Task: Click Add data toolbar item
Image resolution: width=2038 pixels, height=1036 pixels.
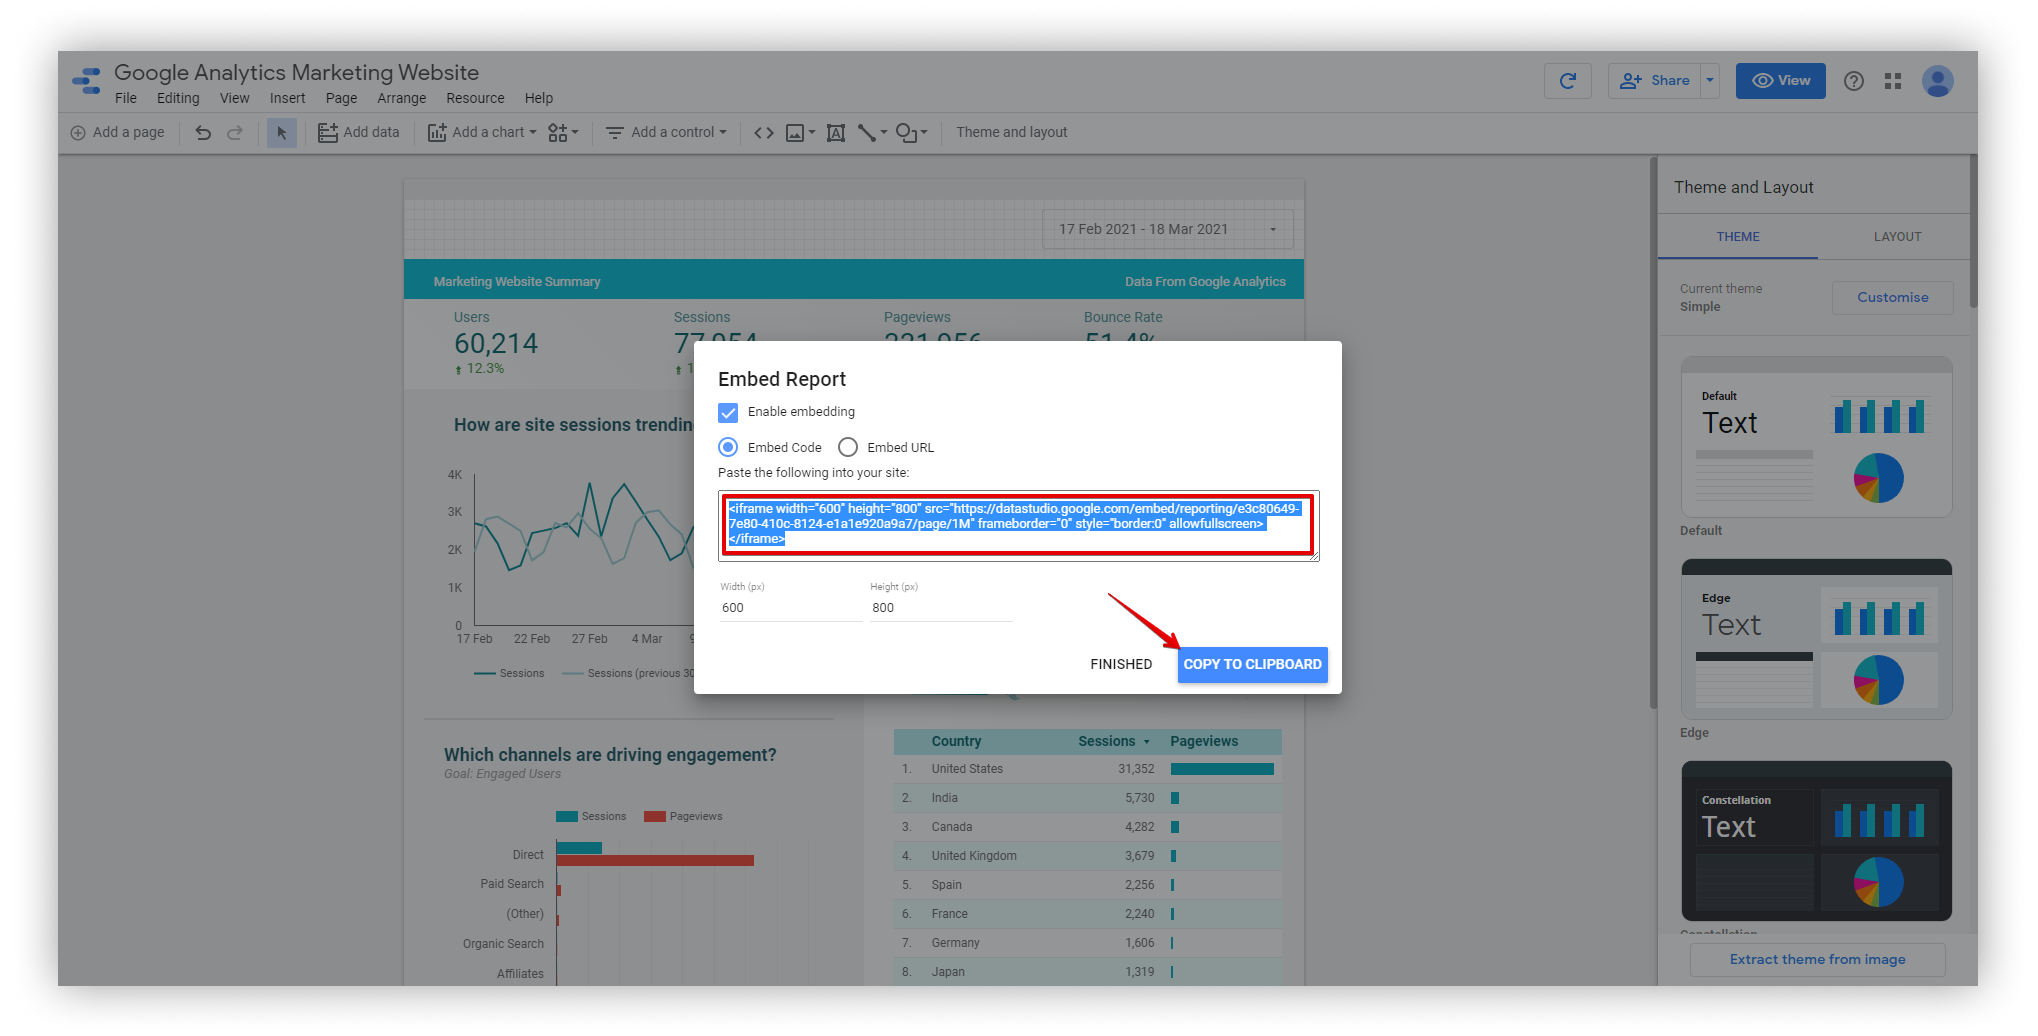Action: click(359, 132)
